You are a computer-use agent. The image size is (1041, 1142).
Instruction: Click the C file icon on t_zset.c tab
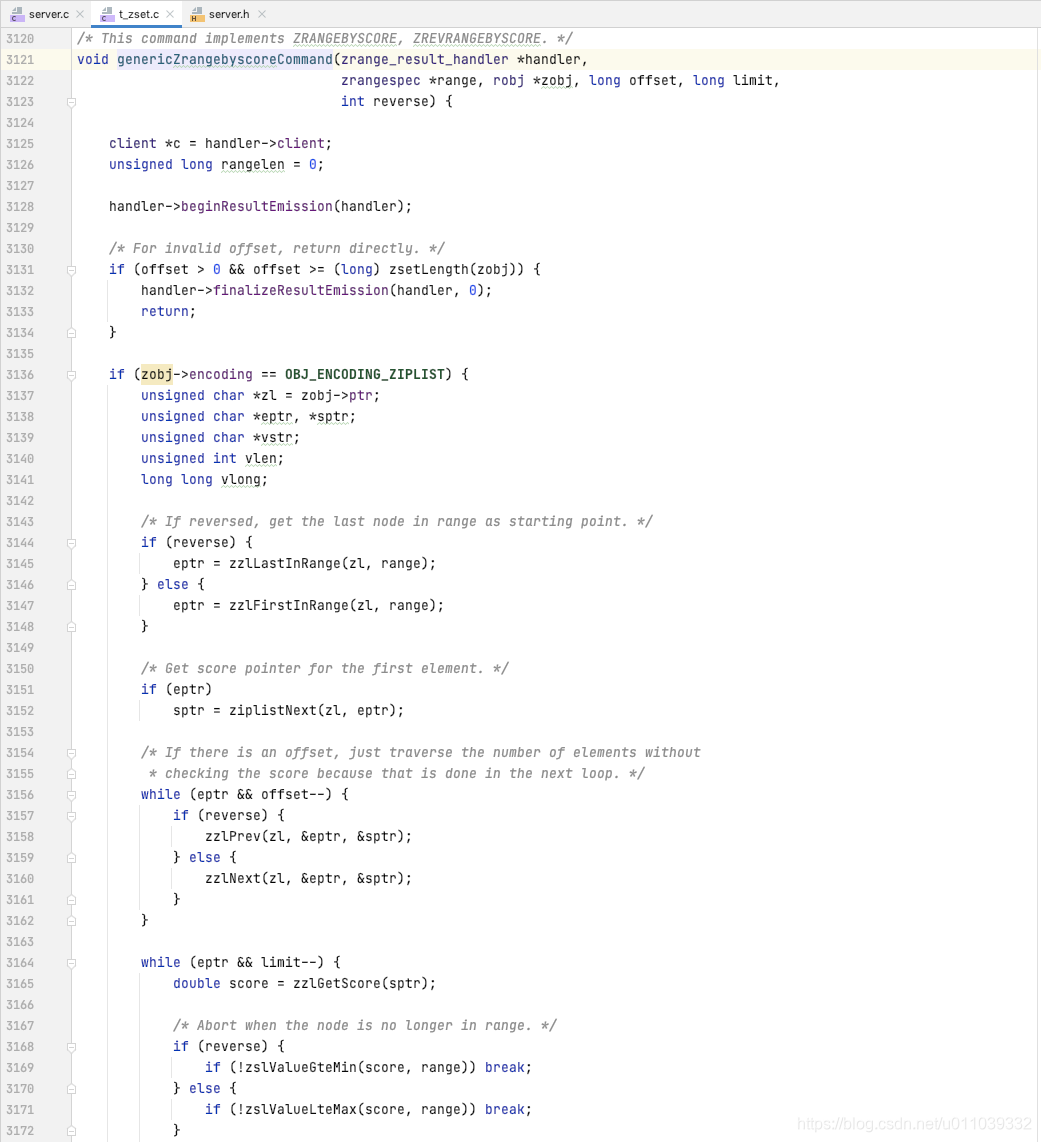coord(107,14)
